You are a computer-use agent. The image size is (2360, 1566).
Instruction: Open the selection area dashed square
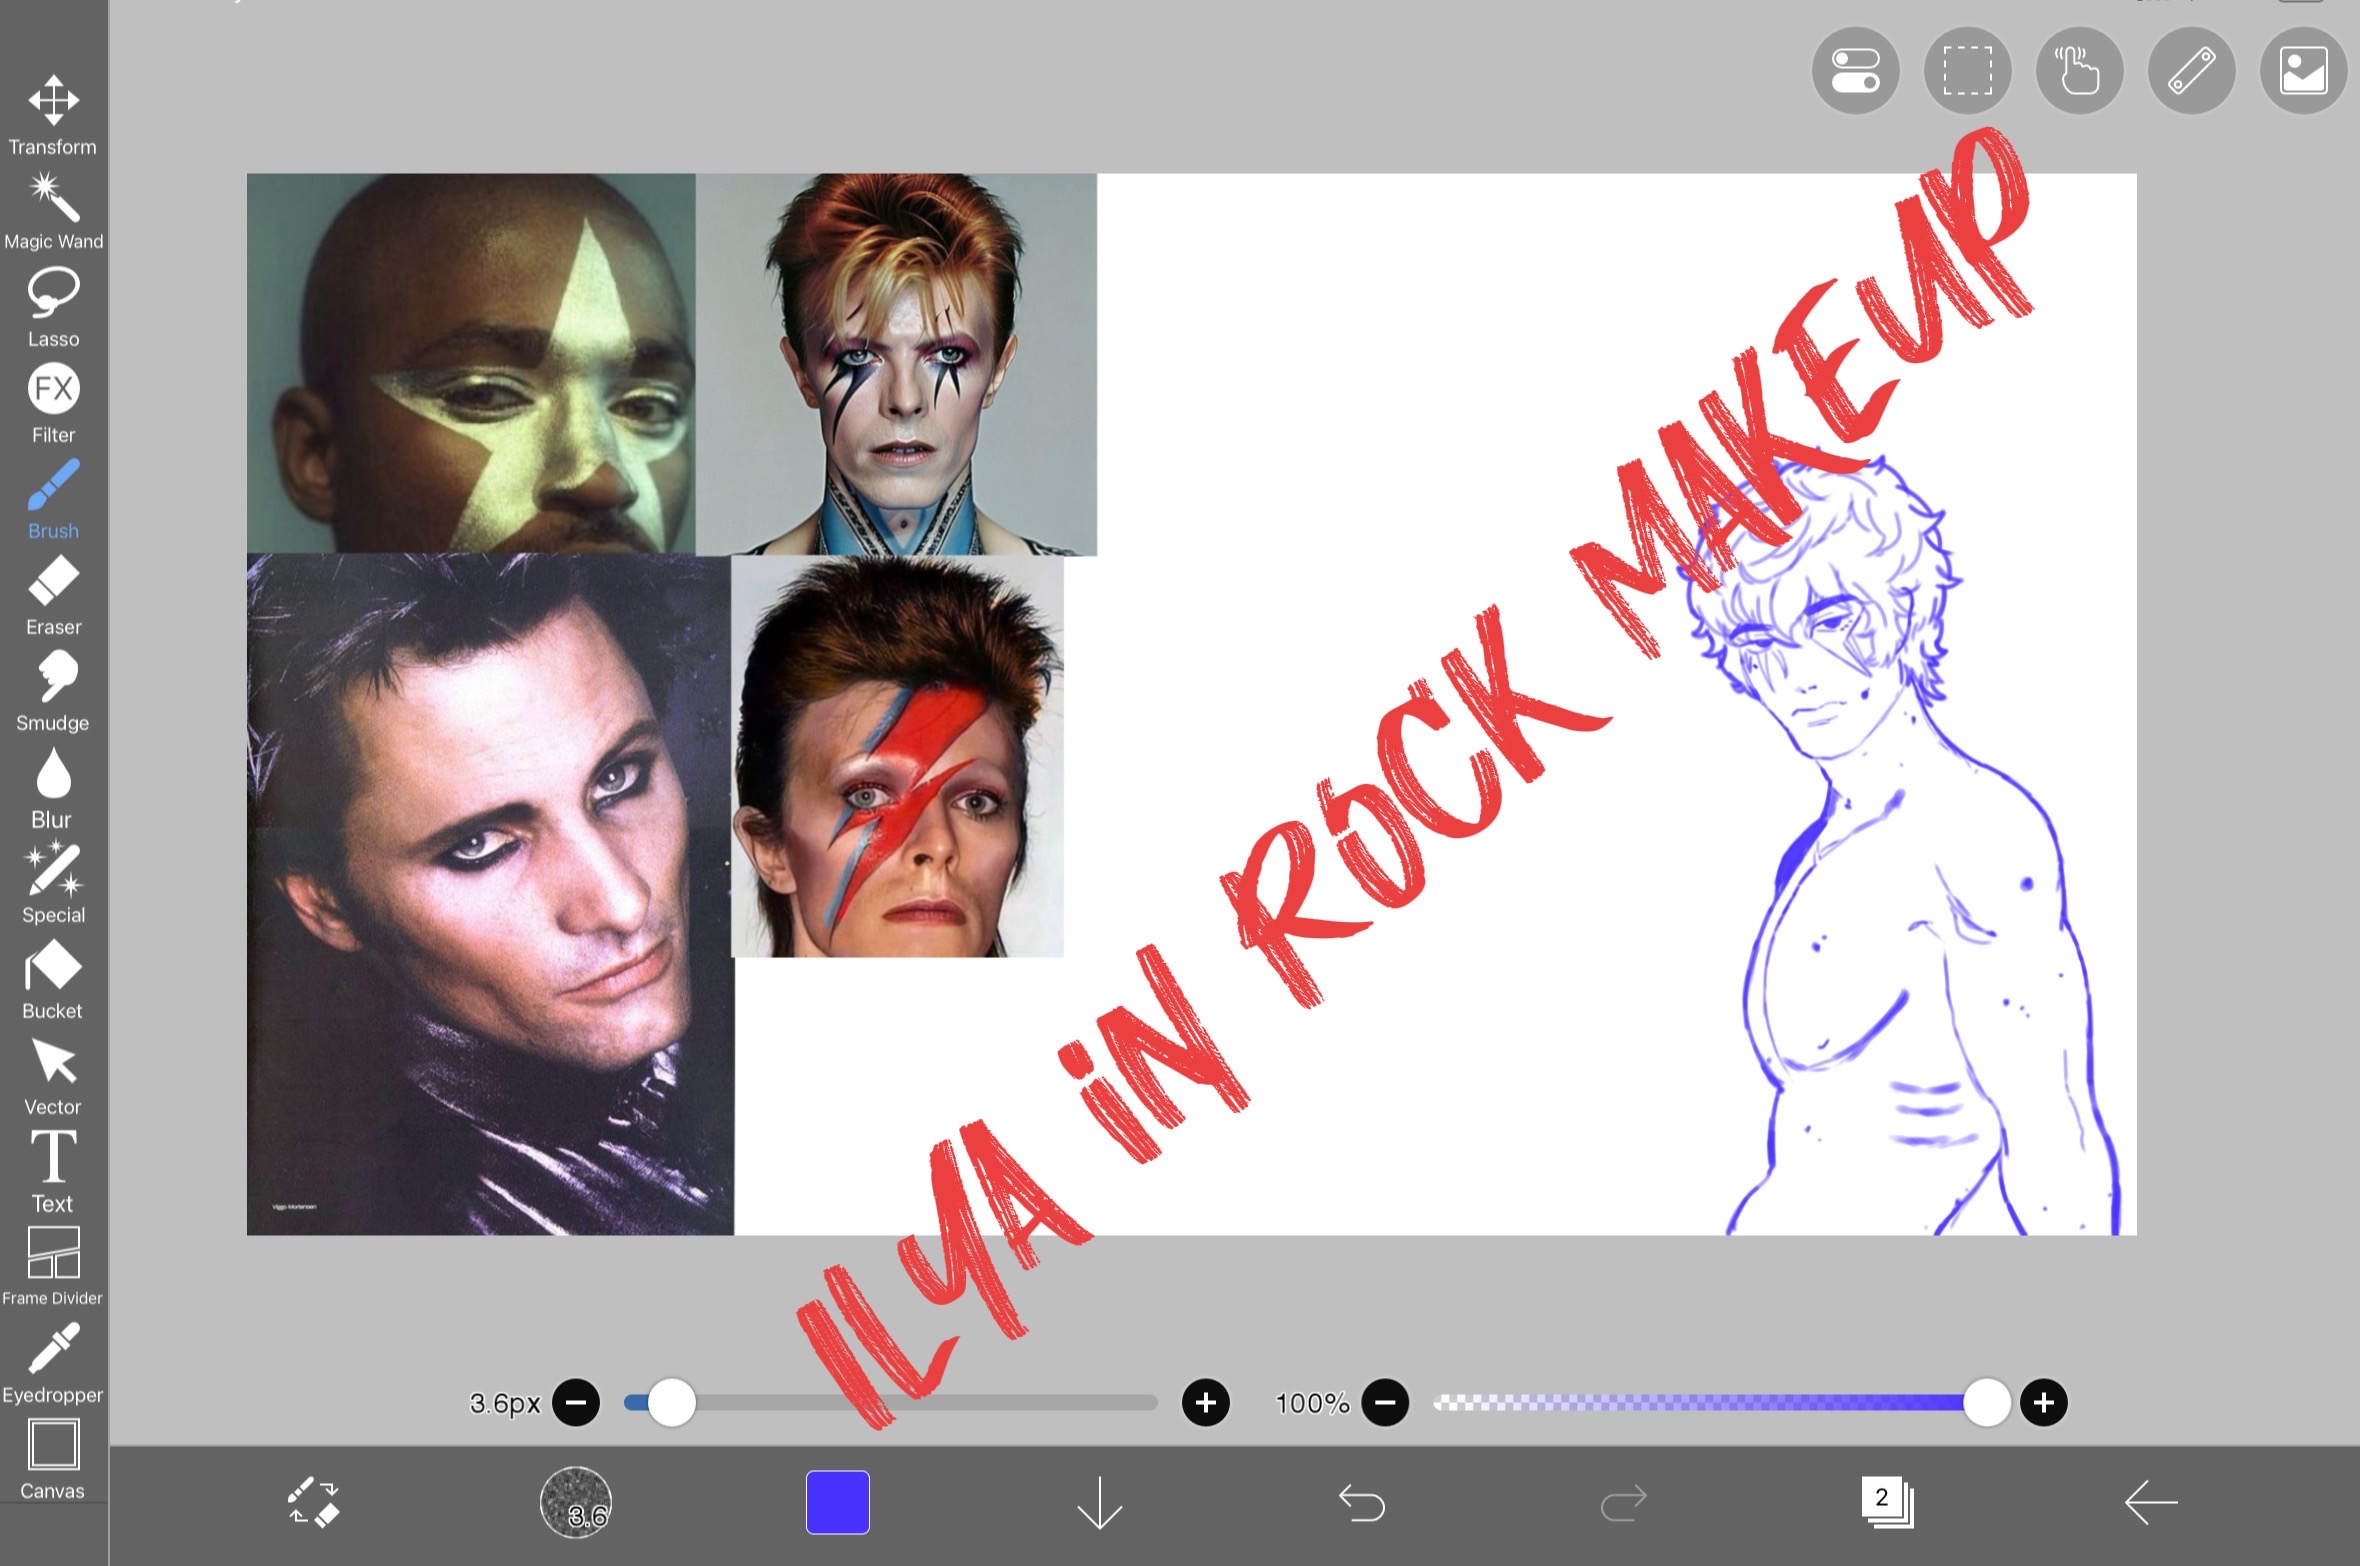tap(1968, 71)
